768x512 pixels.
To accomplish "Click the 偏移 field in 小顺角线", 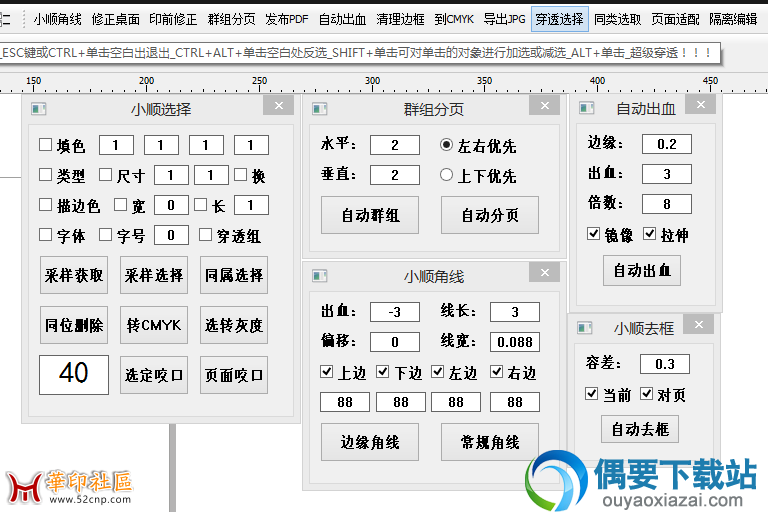I will tap(395, 342).
